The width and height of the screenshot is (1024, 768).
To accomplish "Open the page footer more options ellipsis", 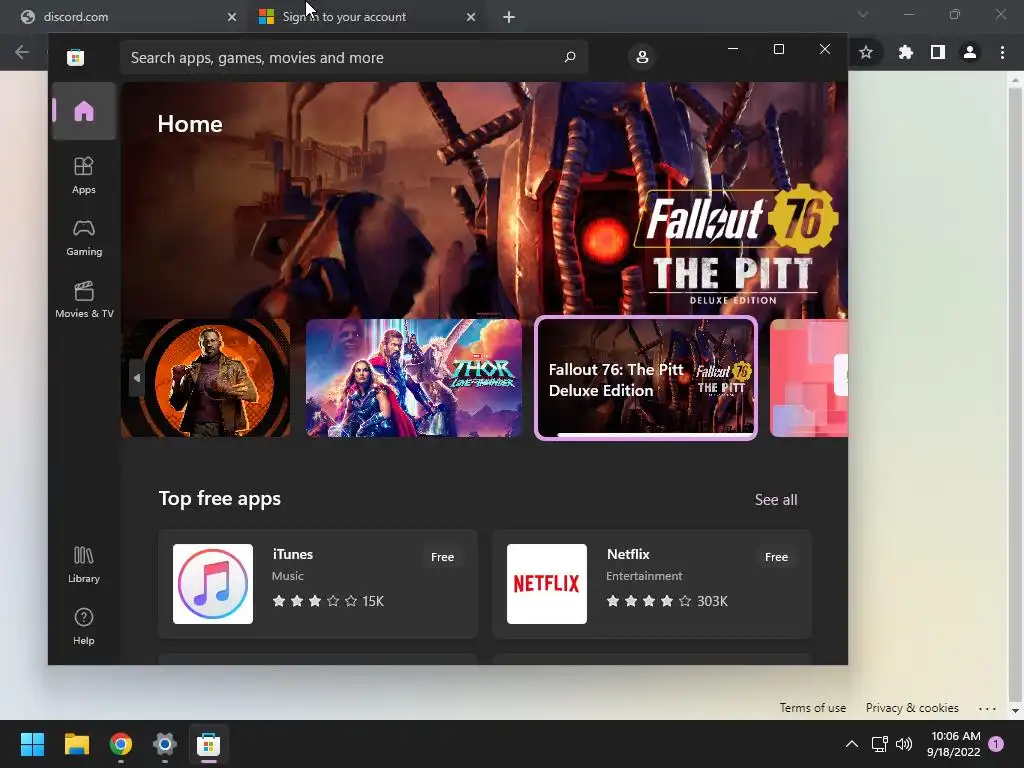I will coord(987,708).
